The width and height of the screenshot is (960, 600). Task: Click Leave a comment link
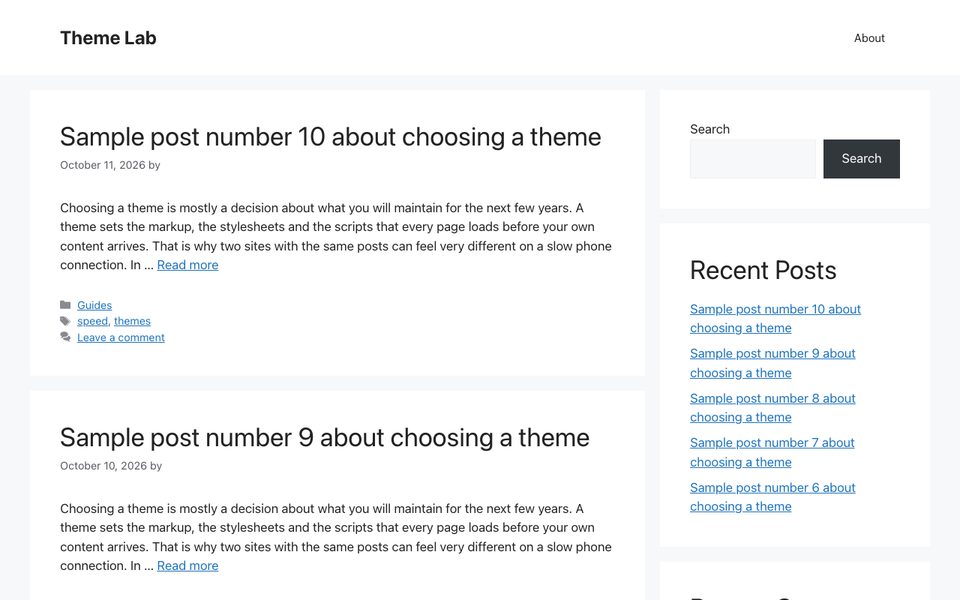pyautogui.click(x=121, y=337)
